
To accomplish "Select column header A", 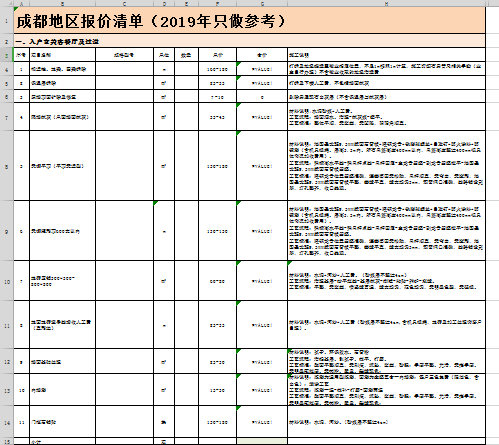I will coord(22,3).
